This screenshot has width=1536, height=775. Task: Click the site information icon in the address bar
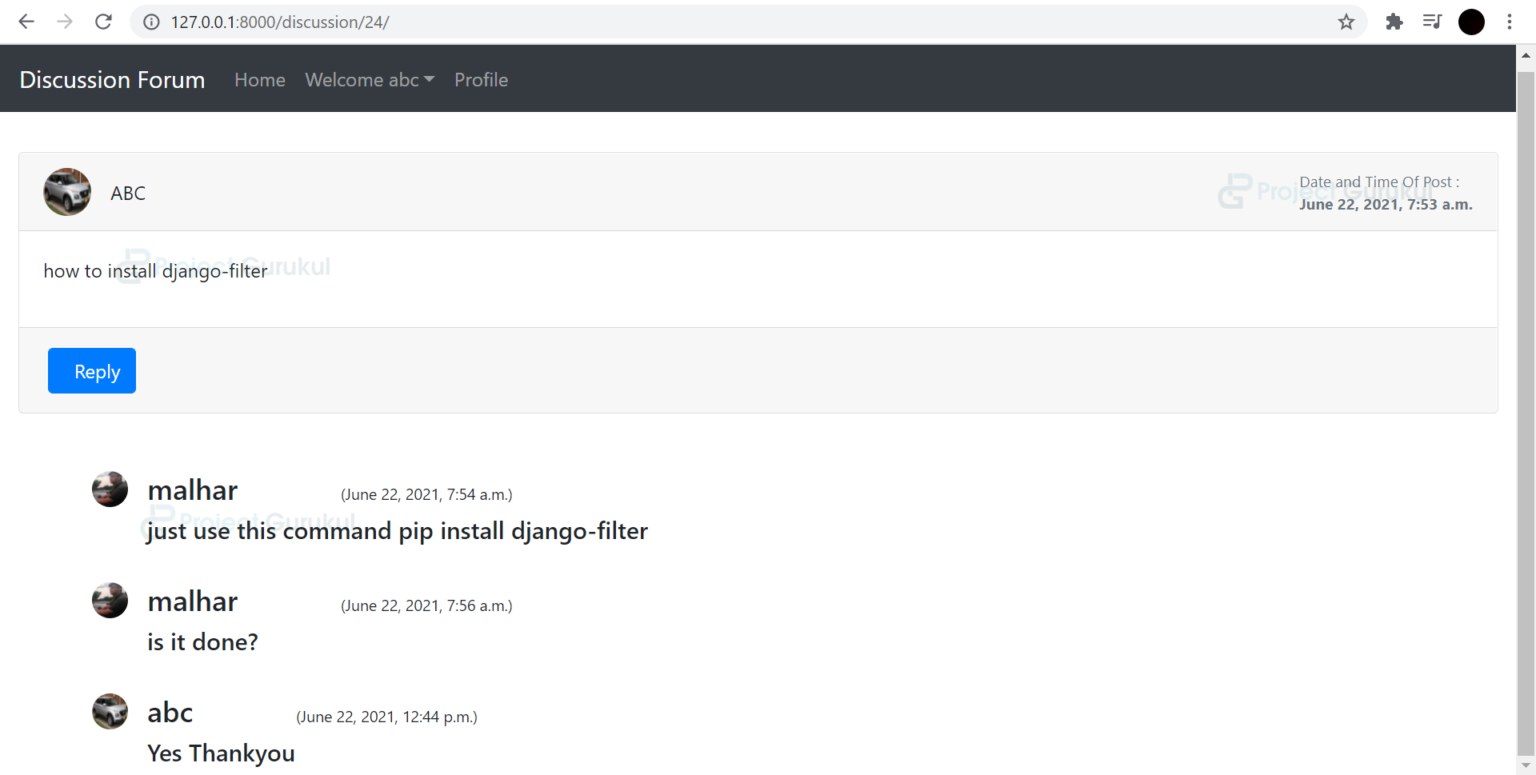pos(150,21)
